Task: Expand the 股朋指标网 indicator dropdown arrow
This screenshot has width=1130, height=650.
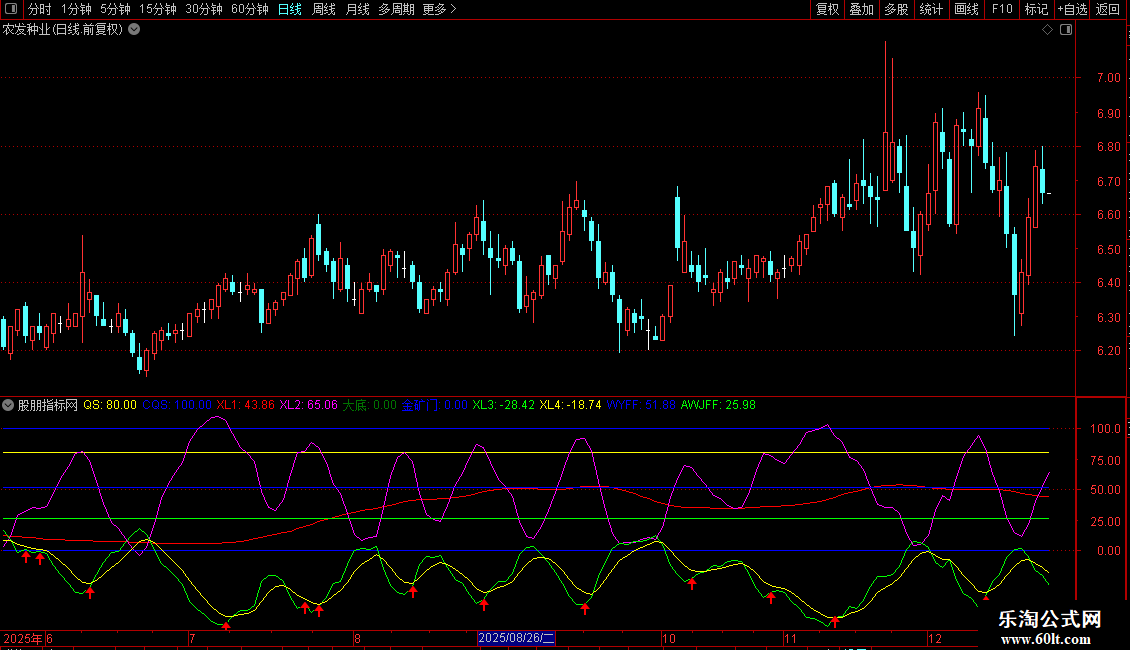Action: [x=9, y=405]
